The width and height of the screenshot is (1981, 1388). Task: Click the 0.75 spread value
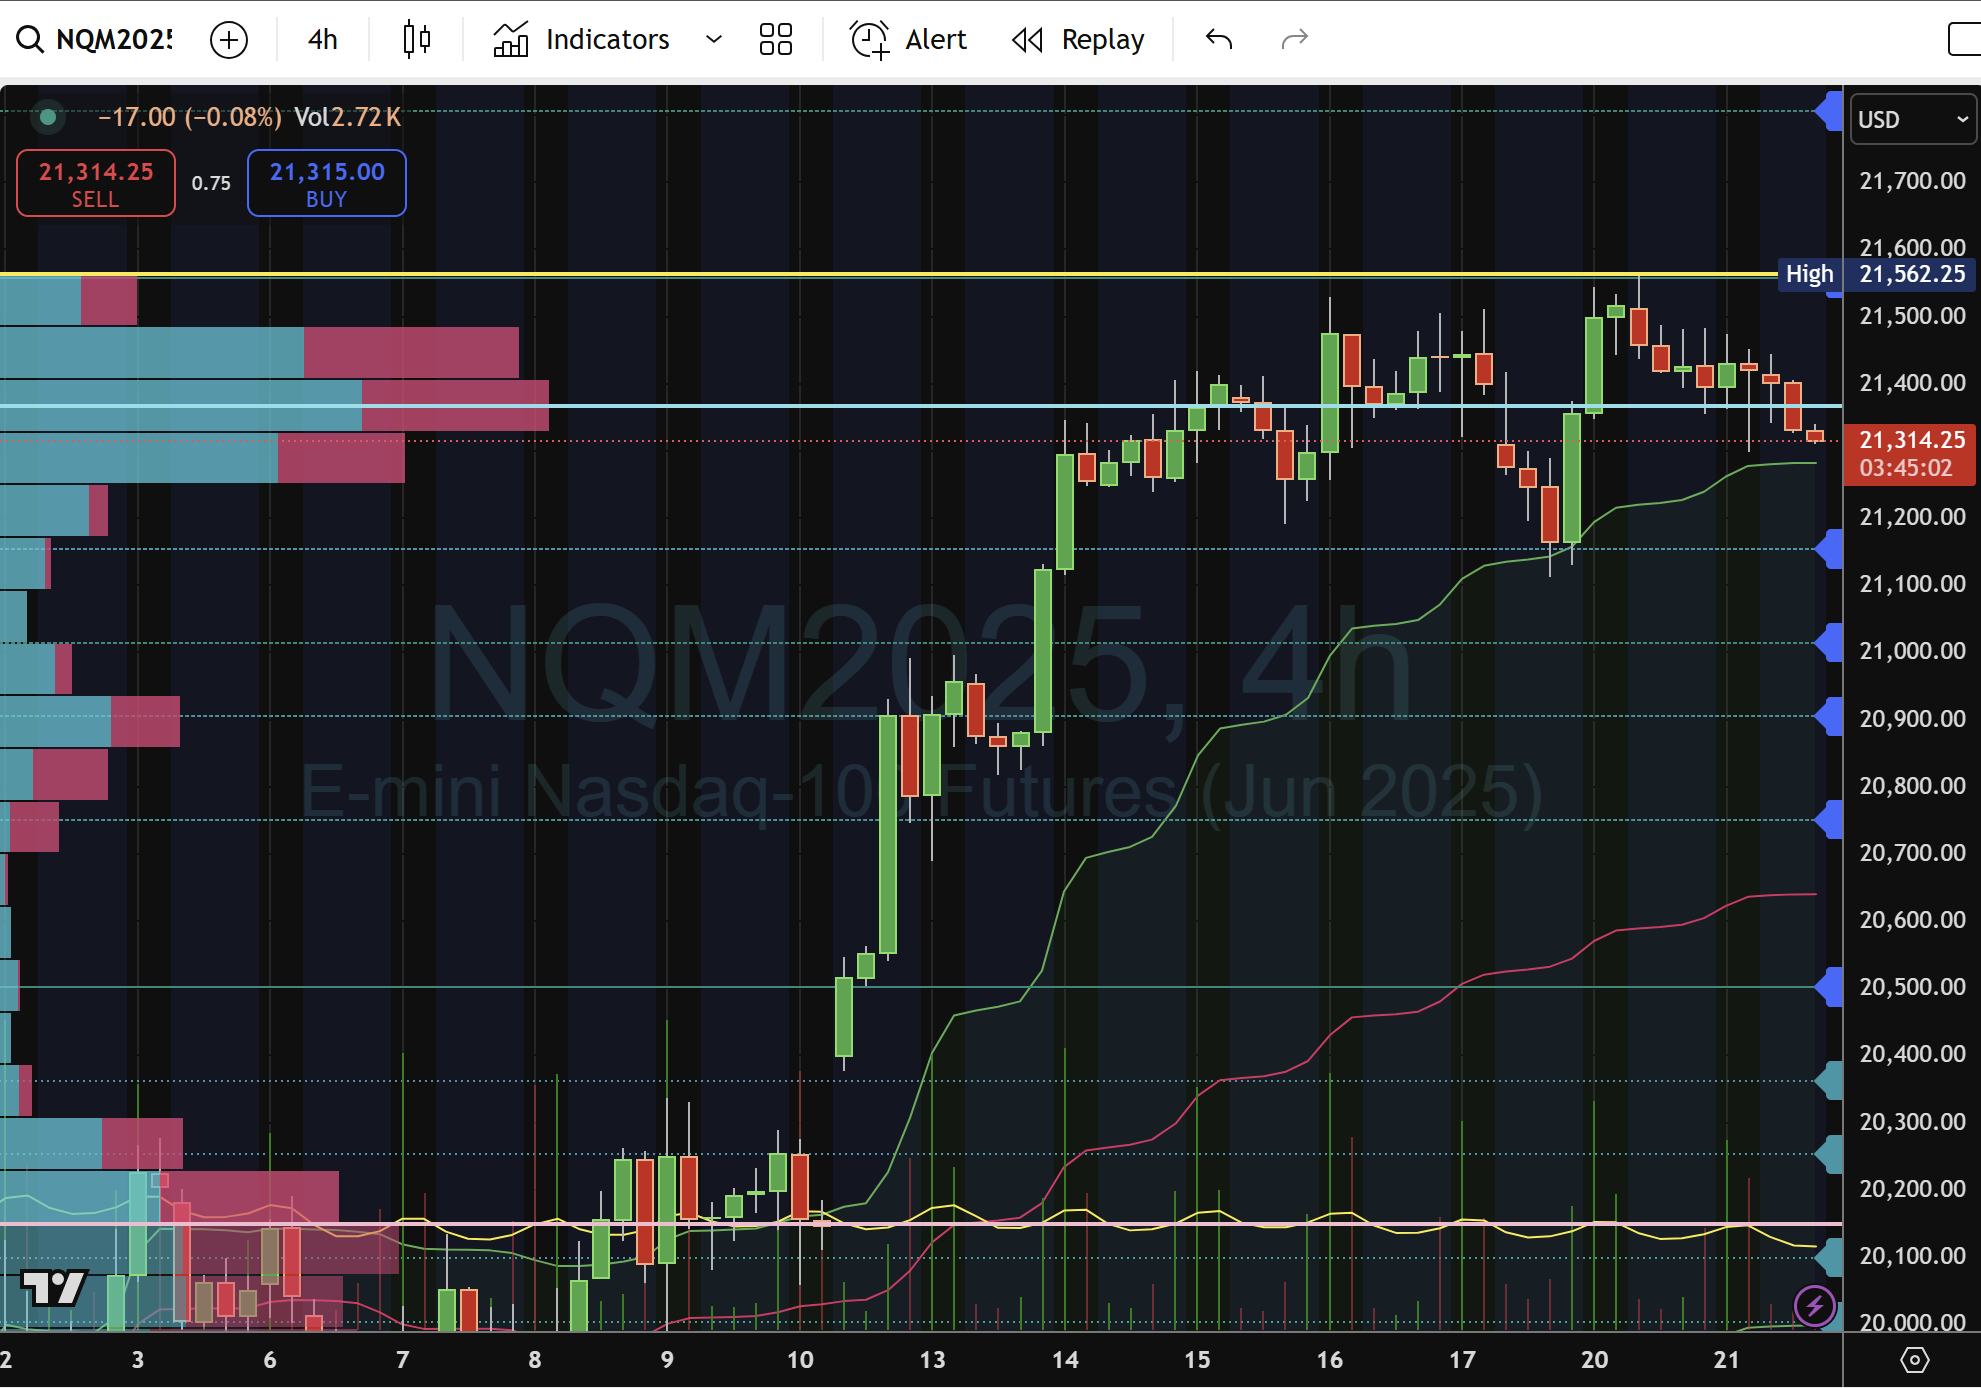(x=211, y=183)
